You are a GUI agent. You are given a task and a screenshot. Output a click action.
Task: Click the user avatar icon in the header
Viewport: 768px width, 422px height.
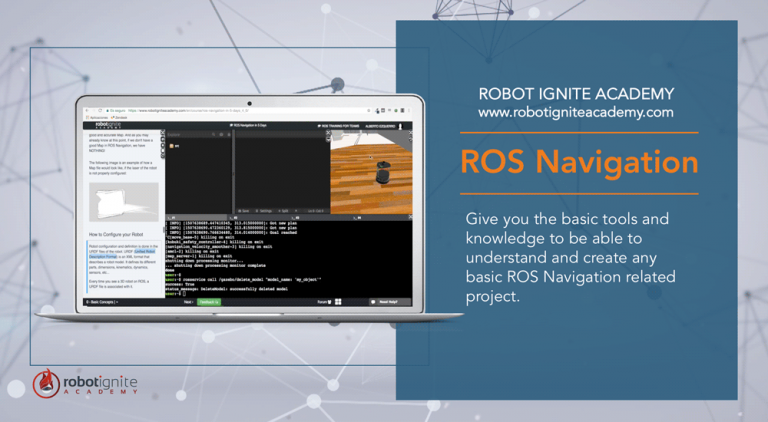click(x=401, y=126)
